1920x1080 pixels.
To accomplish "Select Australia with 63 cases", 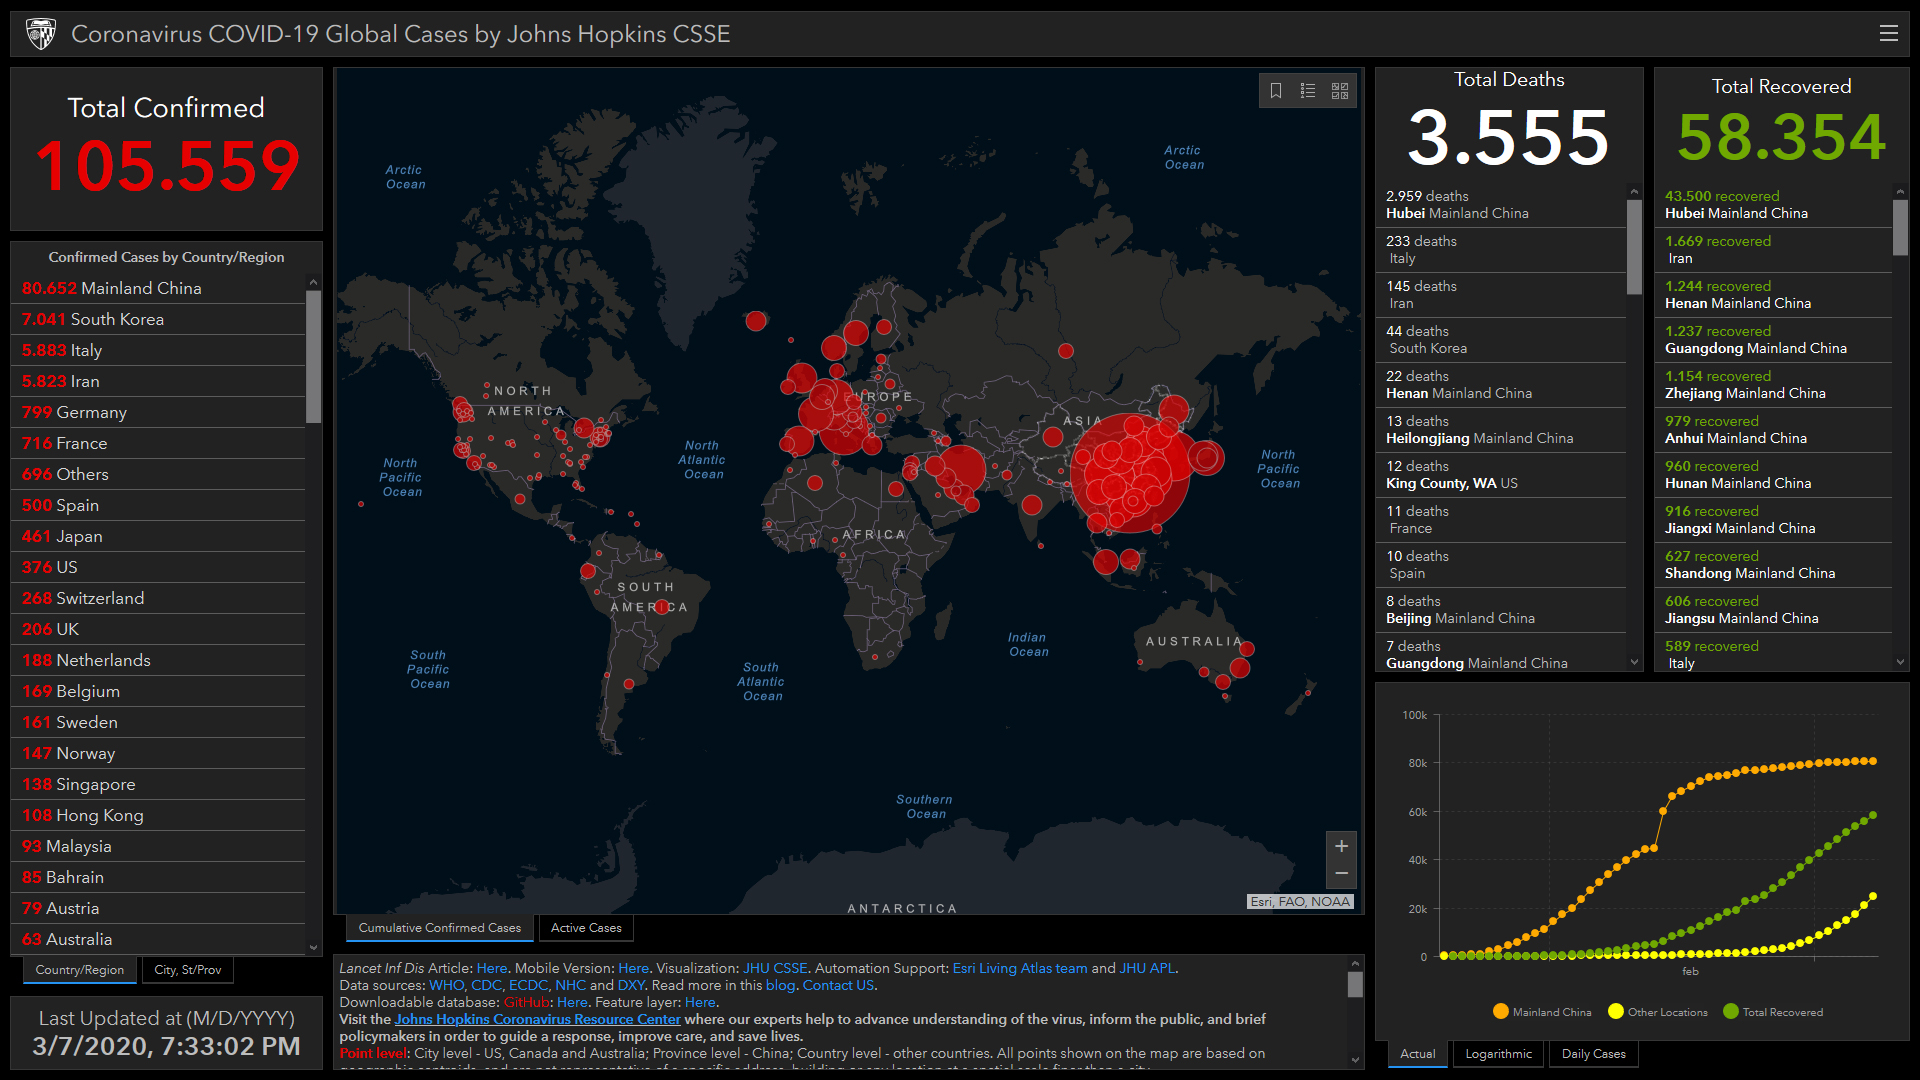I will pyautogui.click(x=158, y=939).
